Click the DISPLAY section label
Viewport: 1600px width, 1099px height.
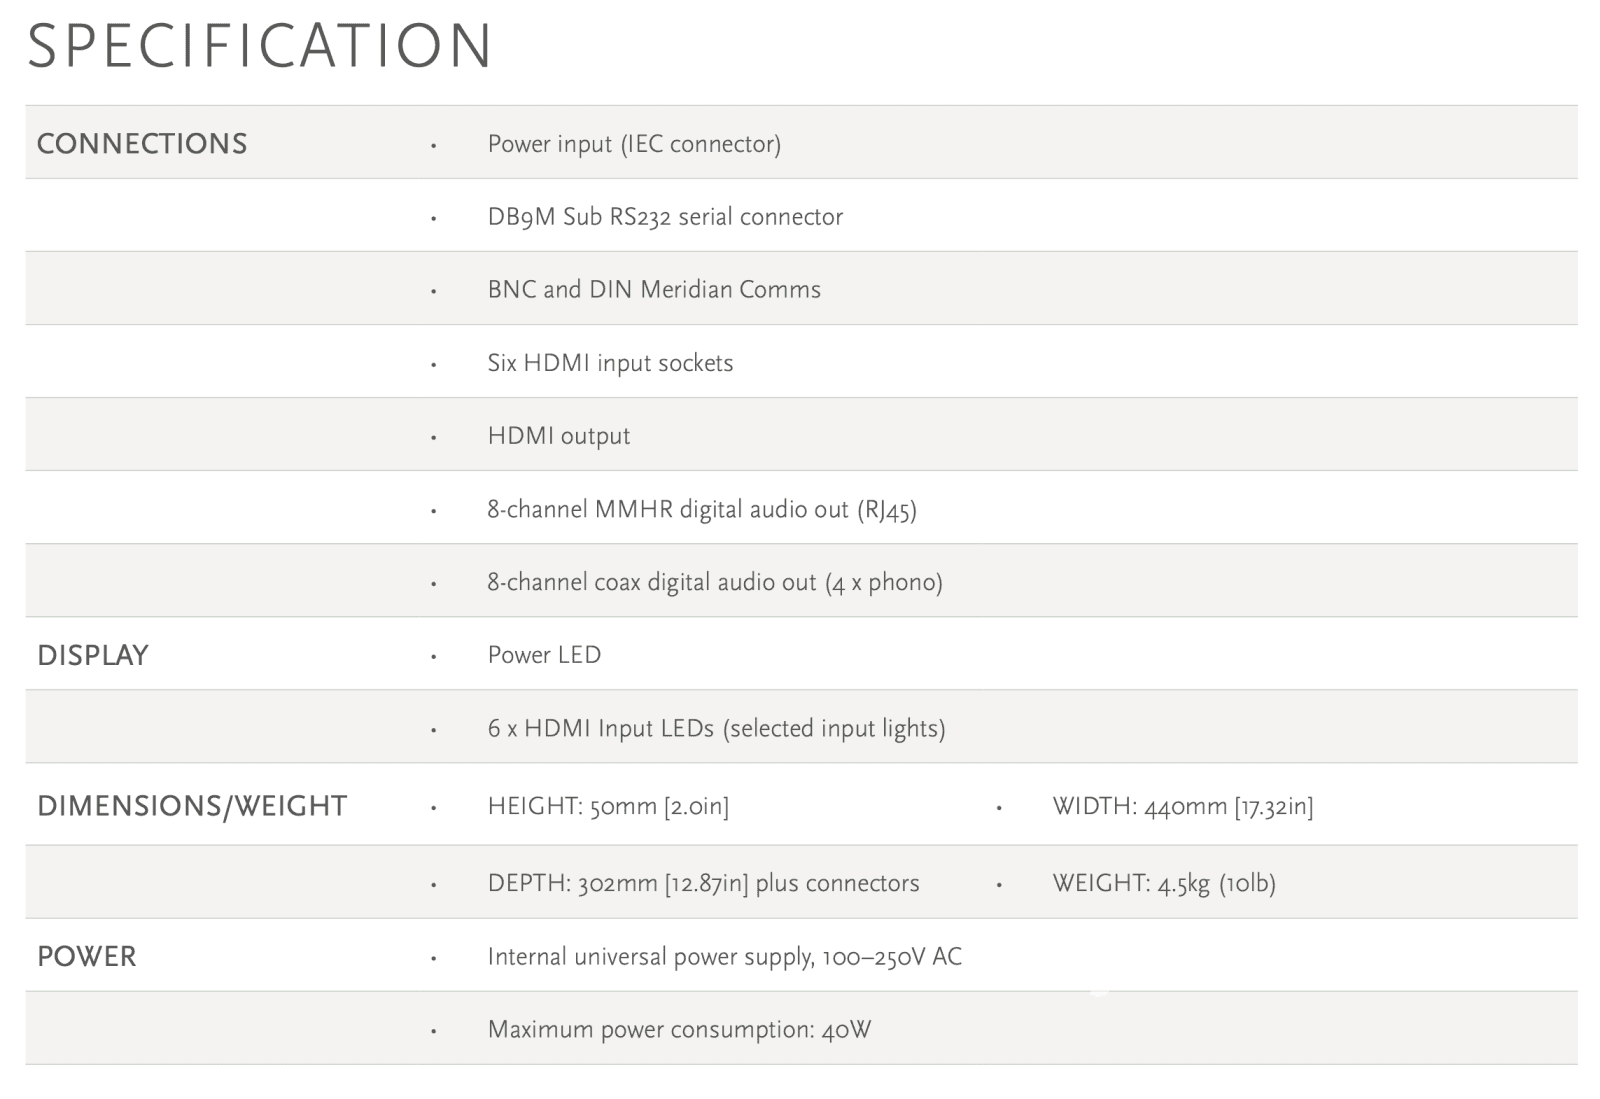(93, 656)
